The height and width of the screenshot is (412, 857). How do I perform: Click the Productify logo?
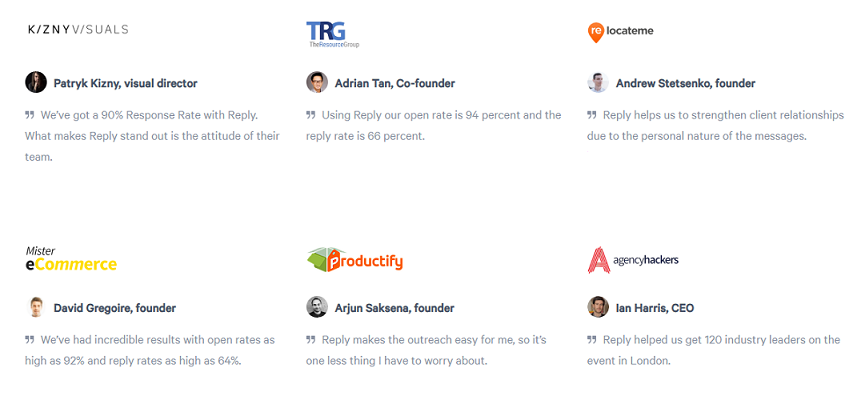pos(355,260)
